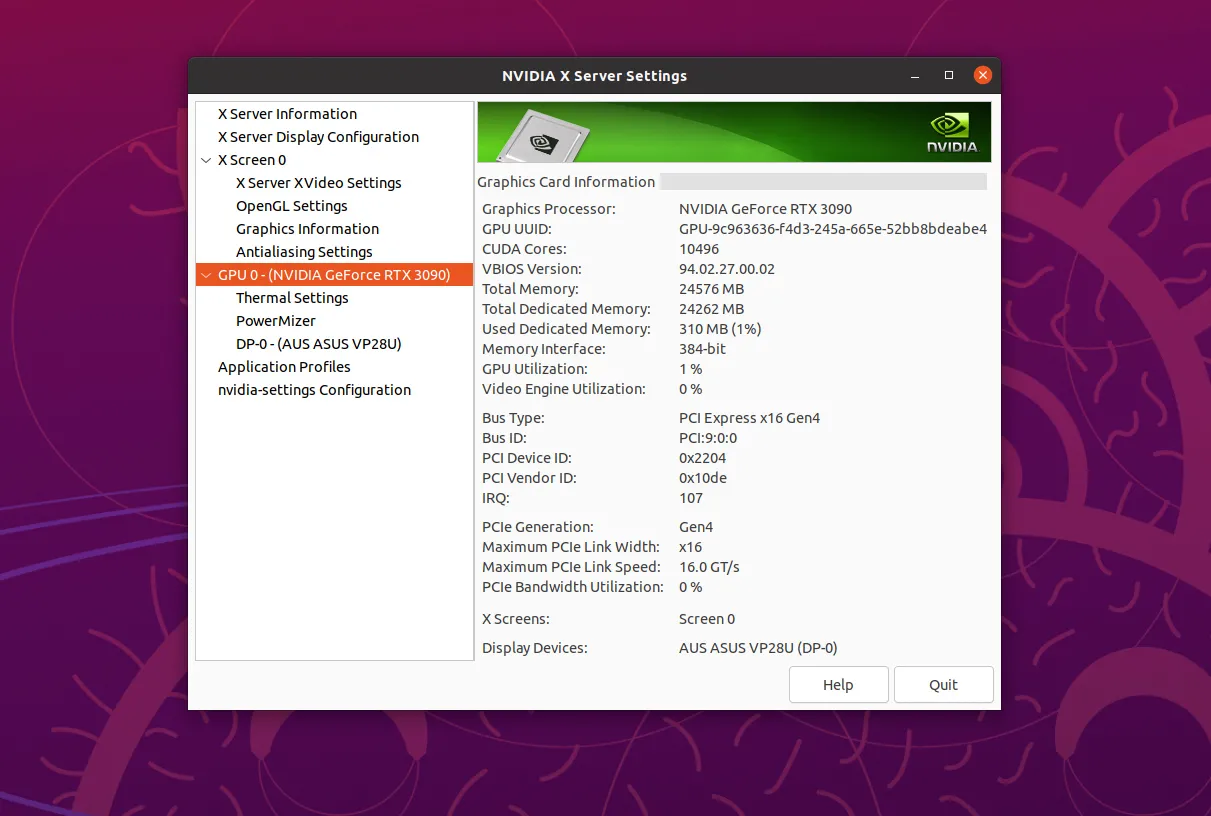Collapse the GPU 0 tree arrow
The image size is (1211, 816).
(x=207, y=275)
